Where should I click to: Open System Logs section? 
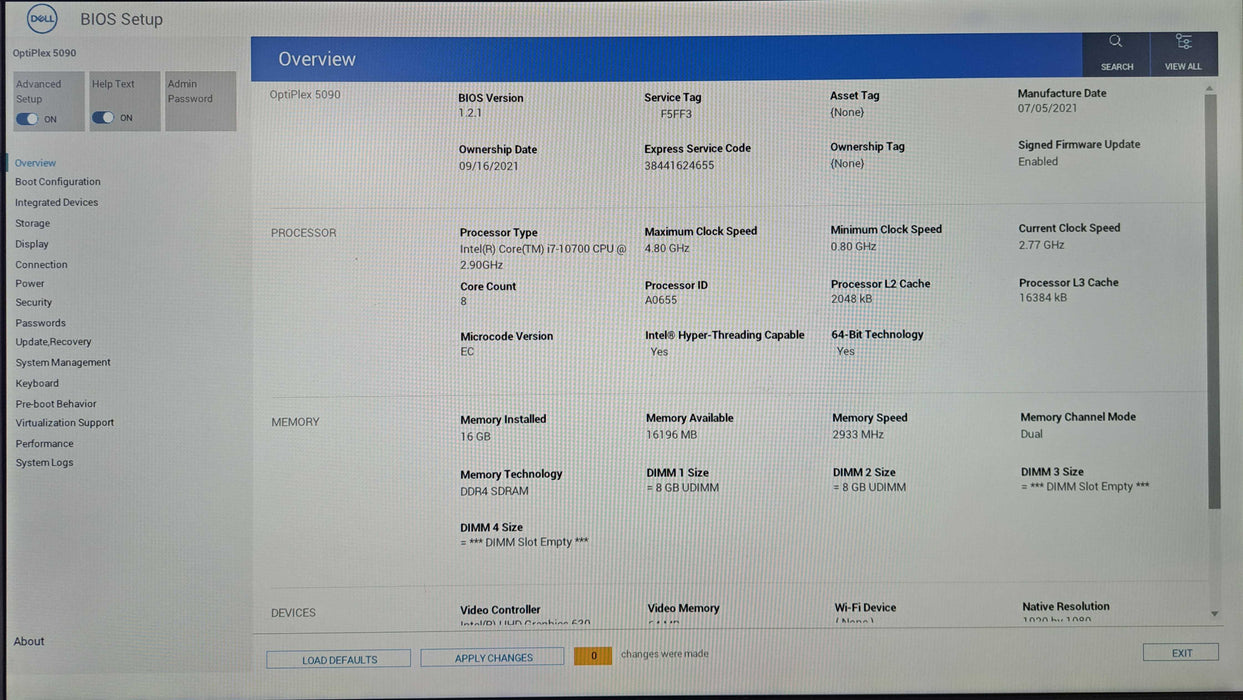coord(44,463)
